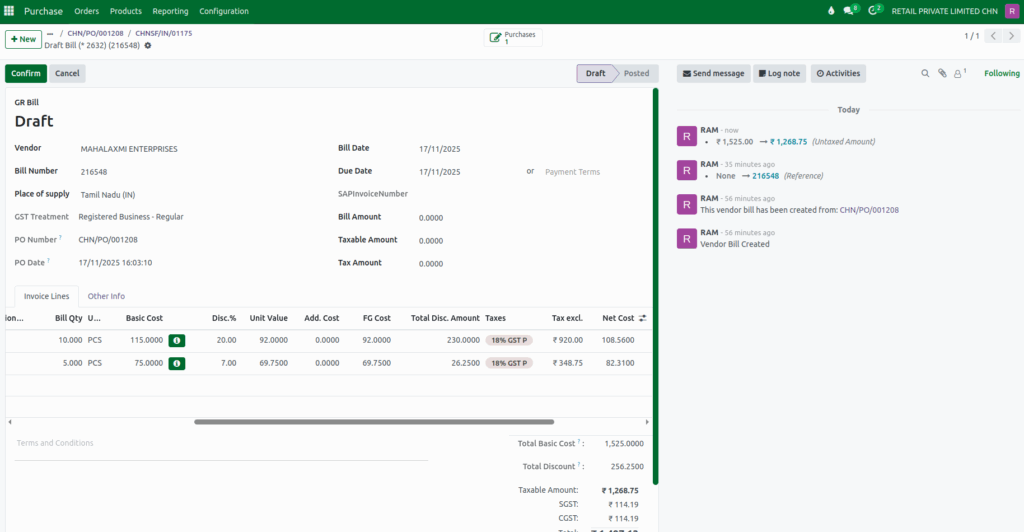Open the Orders menu
1024x532 pixels.
[86, 11]
